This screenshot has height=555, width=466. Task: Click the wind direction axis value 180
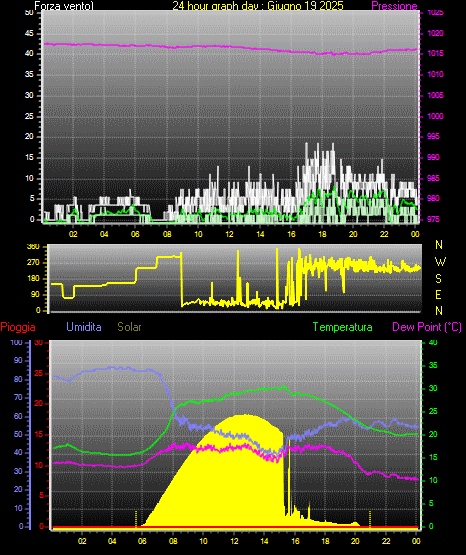(34, 279)
